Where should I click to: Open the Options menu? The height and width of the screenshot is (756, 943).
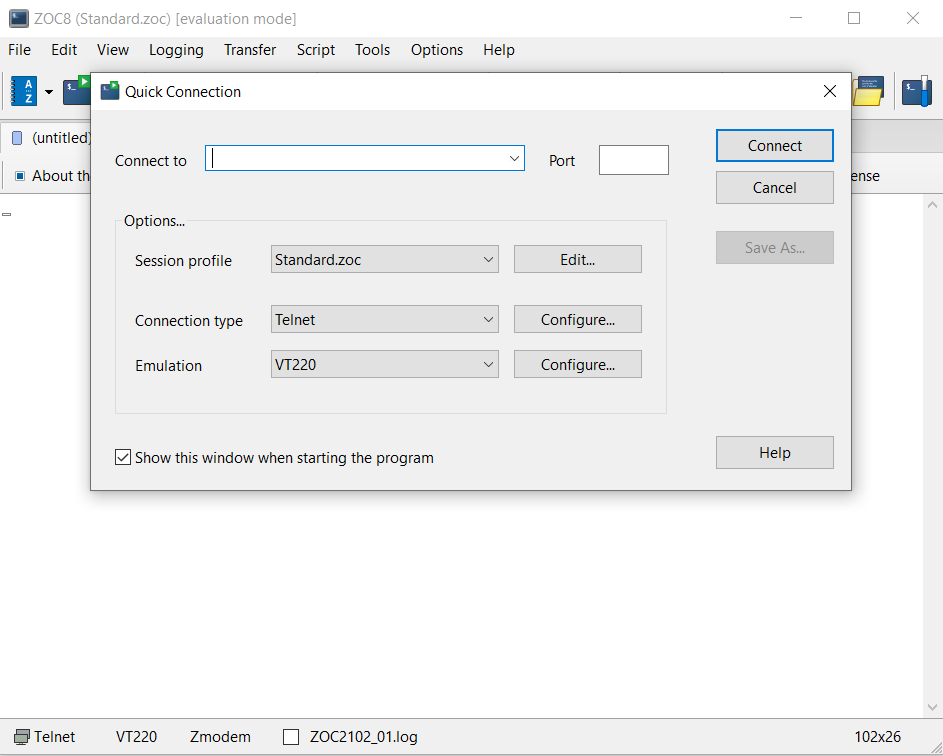click(x=437, y=50)
